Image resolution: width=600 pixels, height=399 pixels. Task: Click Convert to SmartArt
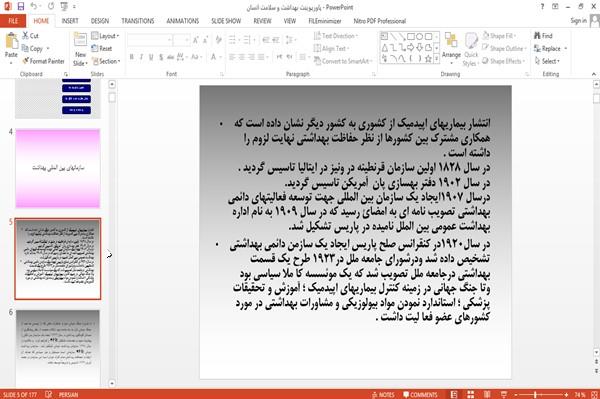point(342,61)
